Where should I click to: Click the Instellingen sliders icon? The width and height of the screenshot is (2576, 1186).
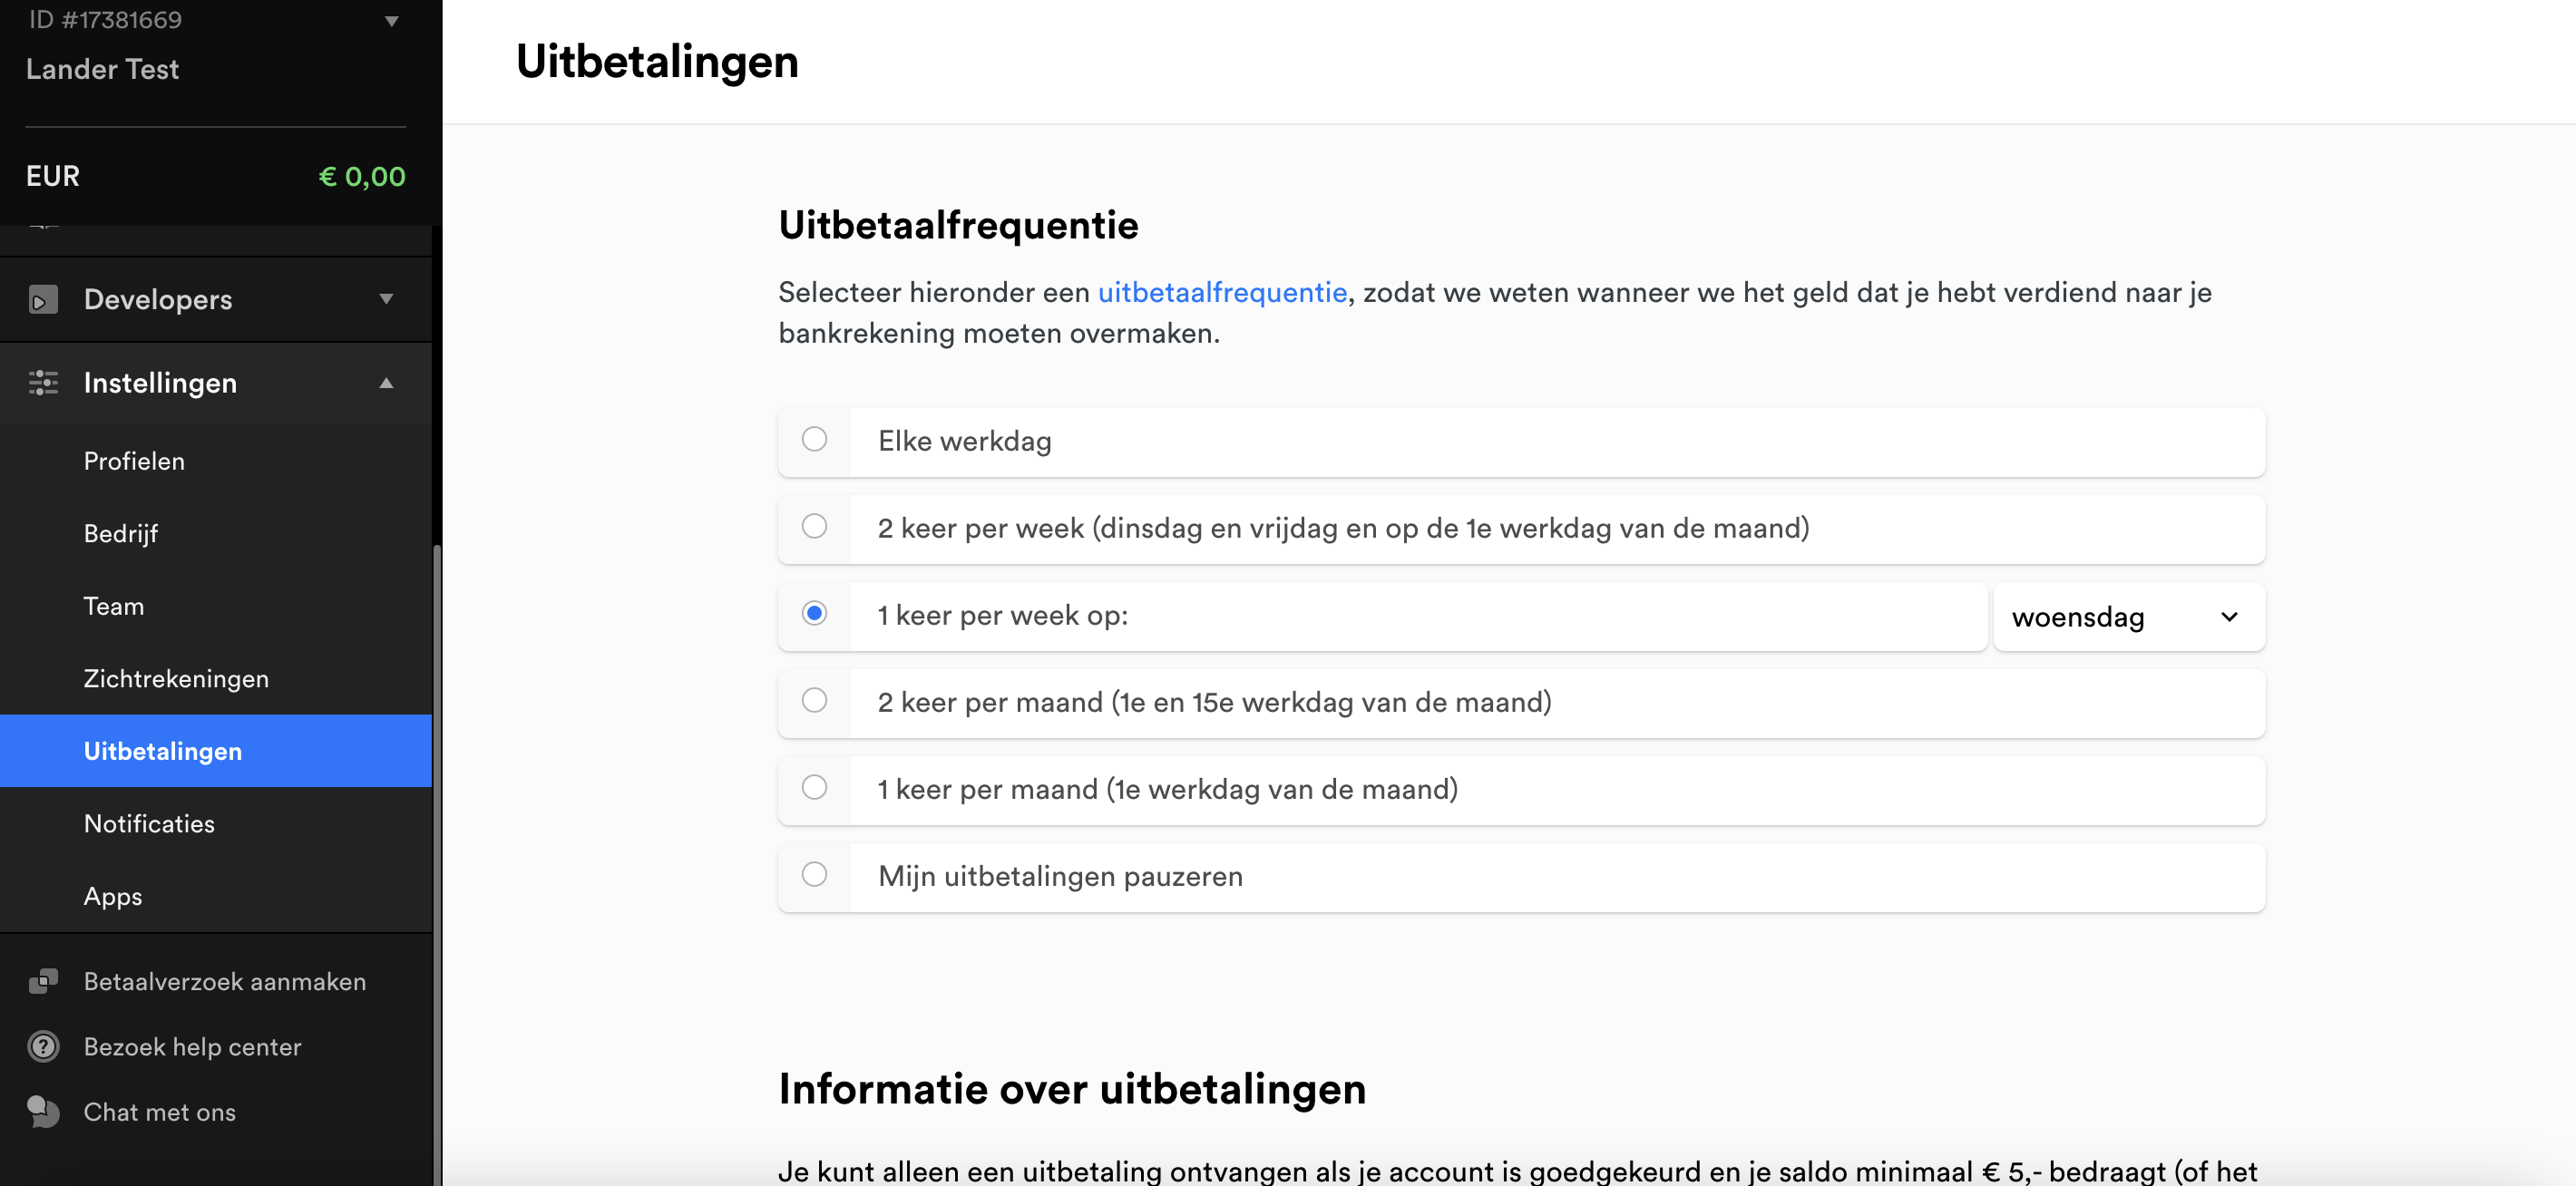pos(43,382)
